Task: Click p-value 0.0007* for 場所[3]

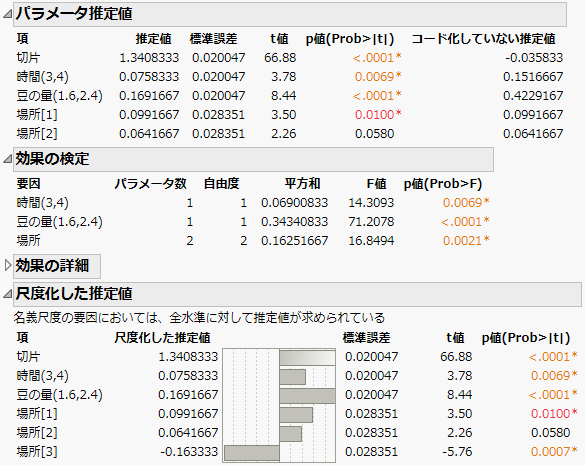Action: pyautogui.click(x=554, y=452)
